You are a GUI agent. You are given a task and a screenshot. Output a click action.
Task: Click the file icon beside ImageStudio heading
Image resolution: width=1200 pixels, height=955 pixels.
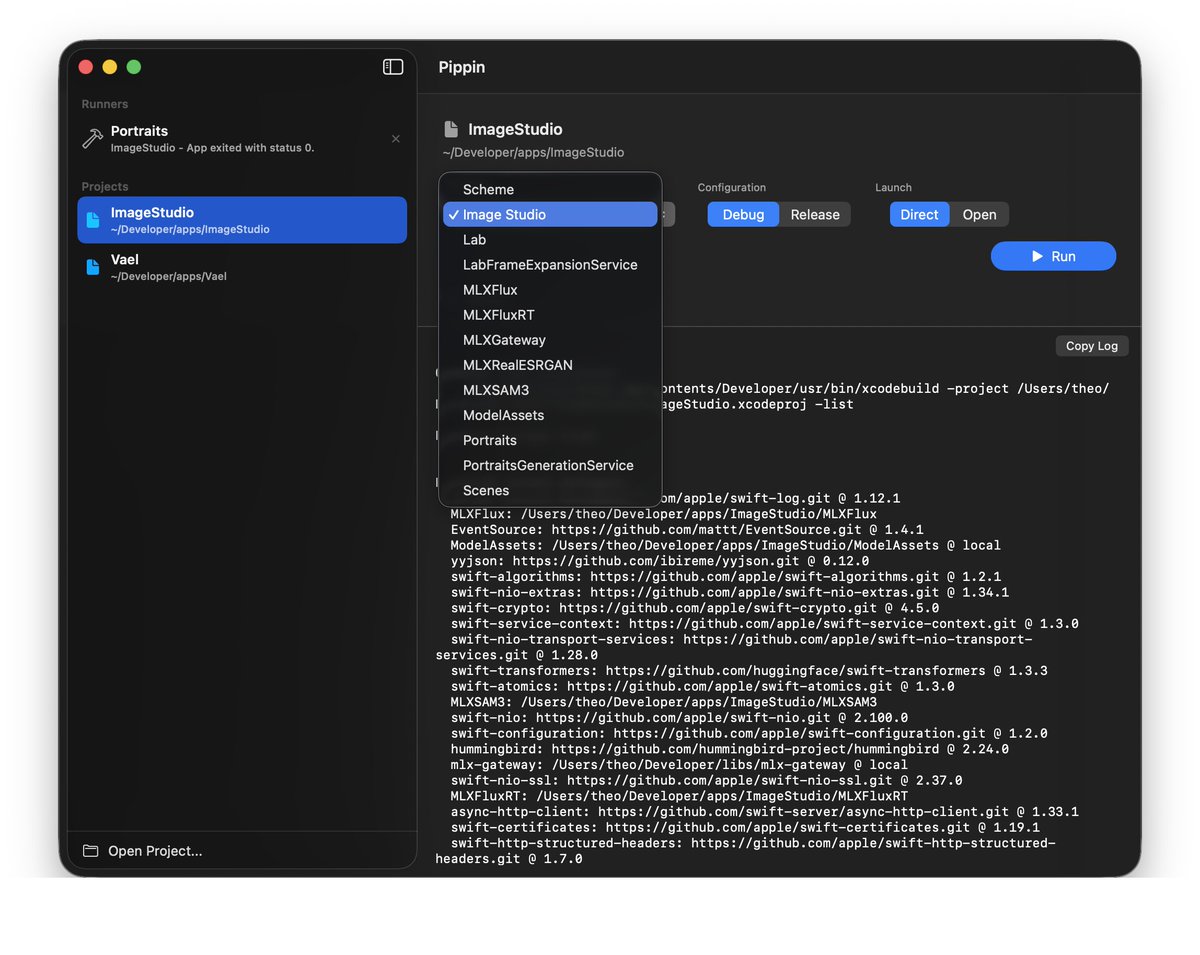coord(452,129)
